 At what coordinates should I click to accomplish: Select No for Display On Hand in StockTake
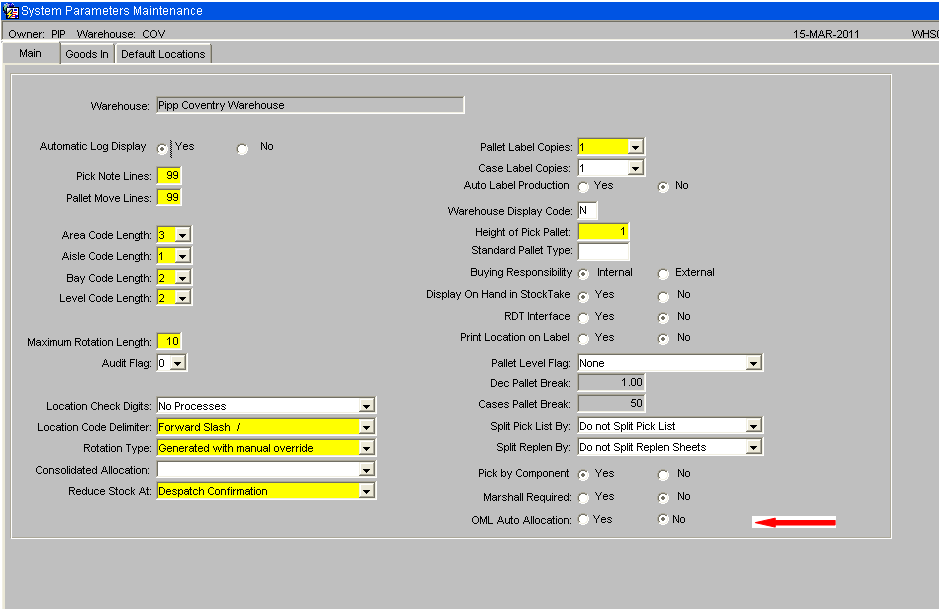(663, 296)
